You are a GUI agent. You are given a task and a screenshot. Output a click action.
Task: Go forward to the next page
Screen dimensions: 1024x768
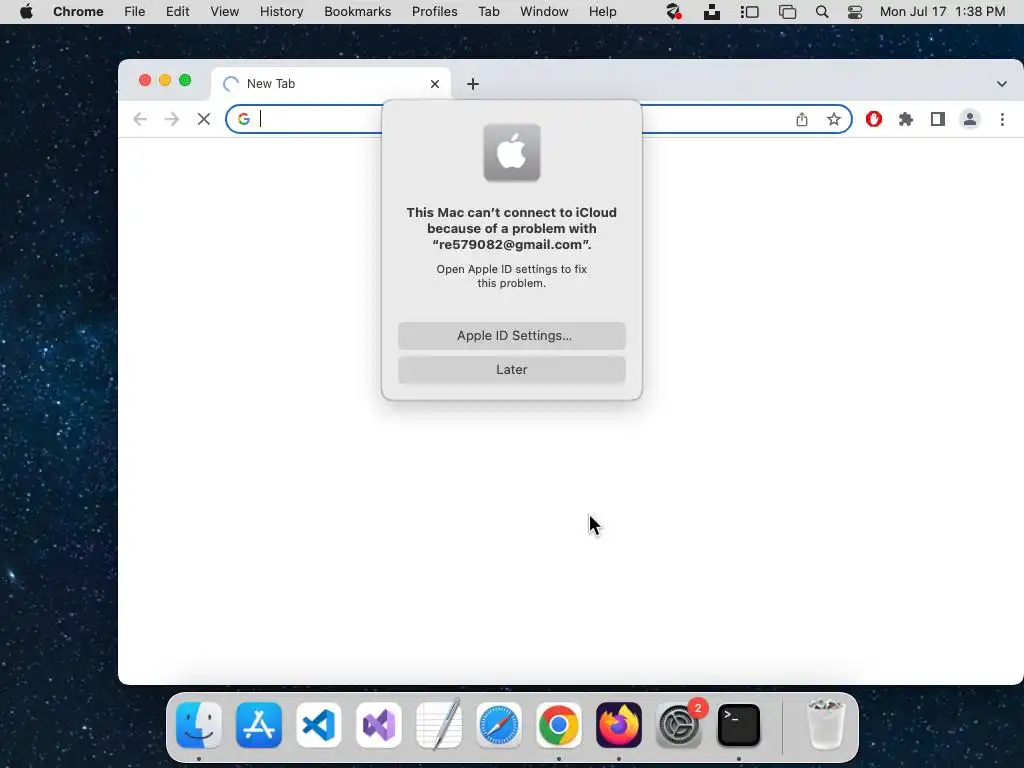172,119
